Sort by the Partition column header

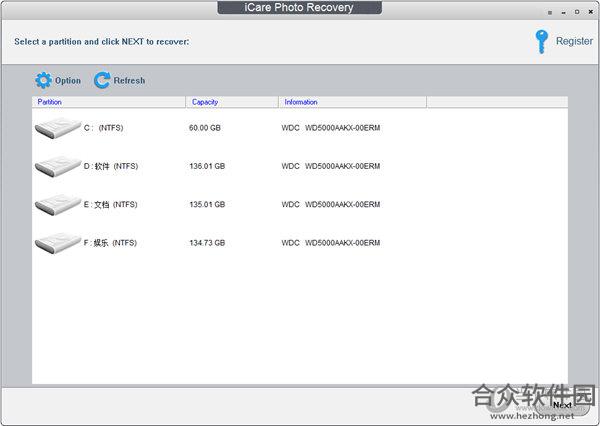[109, 102]
